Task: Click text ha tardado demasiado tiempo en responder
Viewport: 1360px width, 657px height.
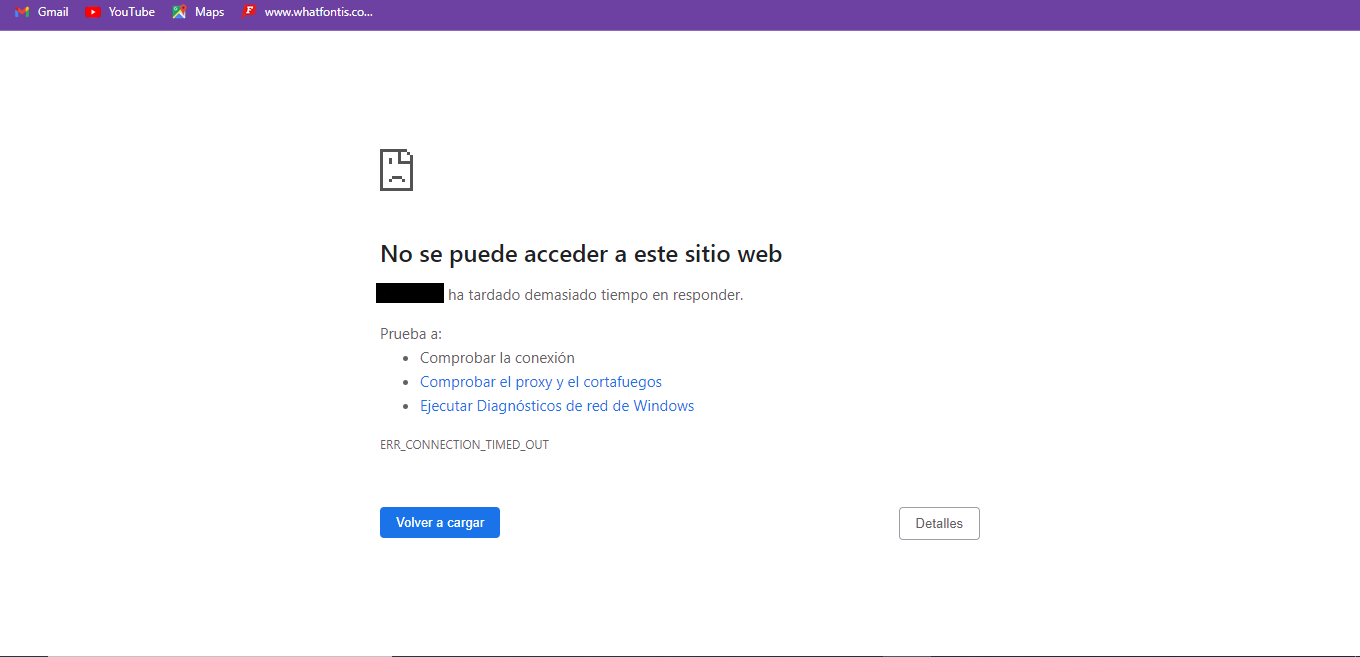Action: pyautogui.click(x=596, y=295)
